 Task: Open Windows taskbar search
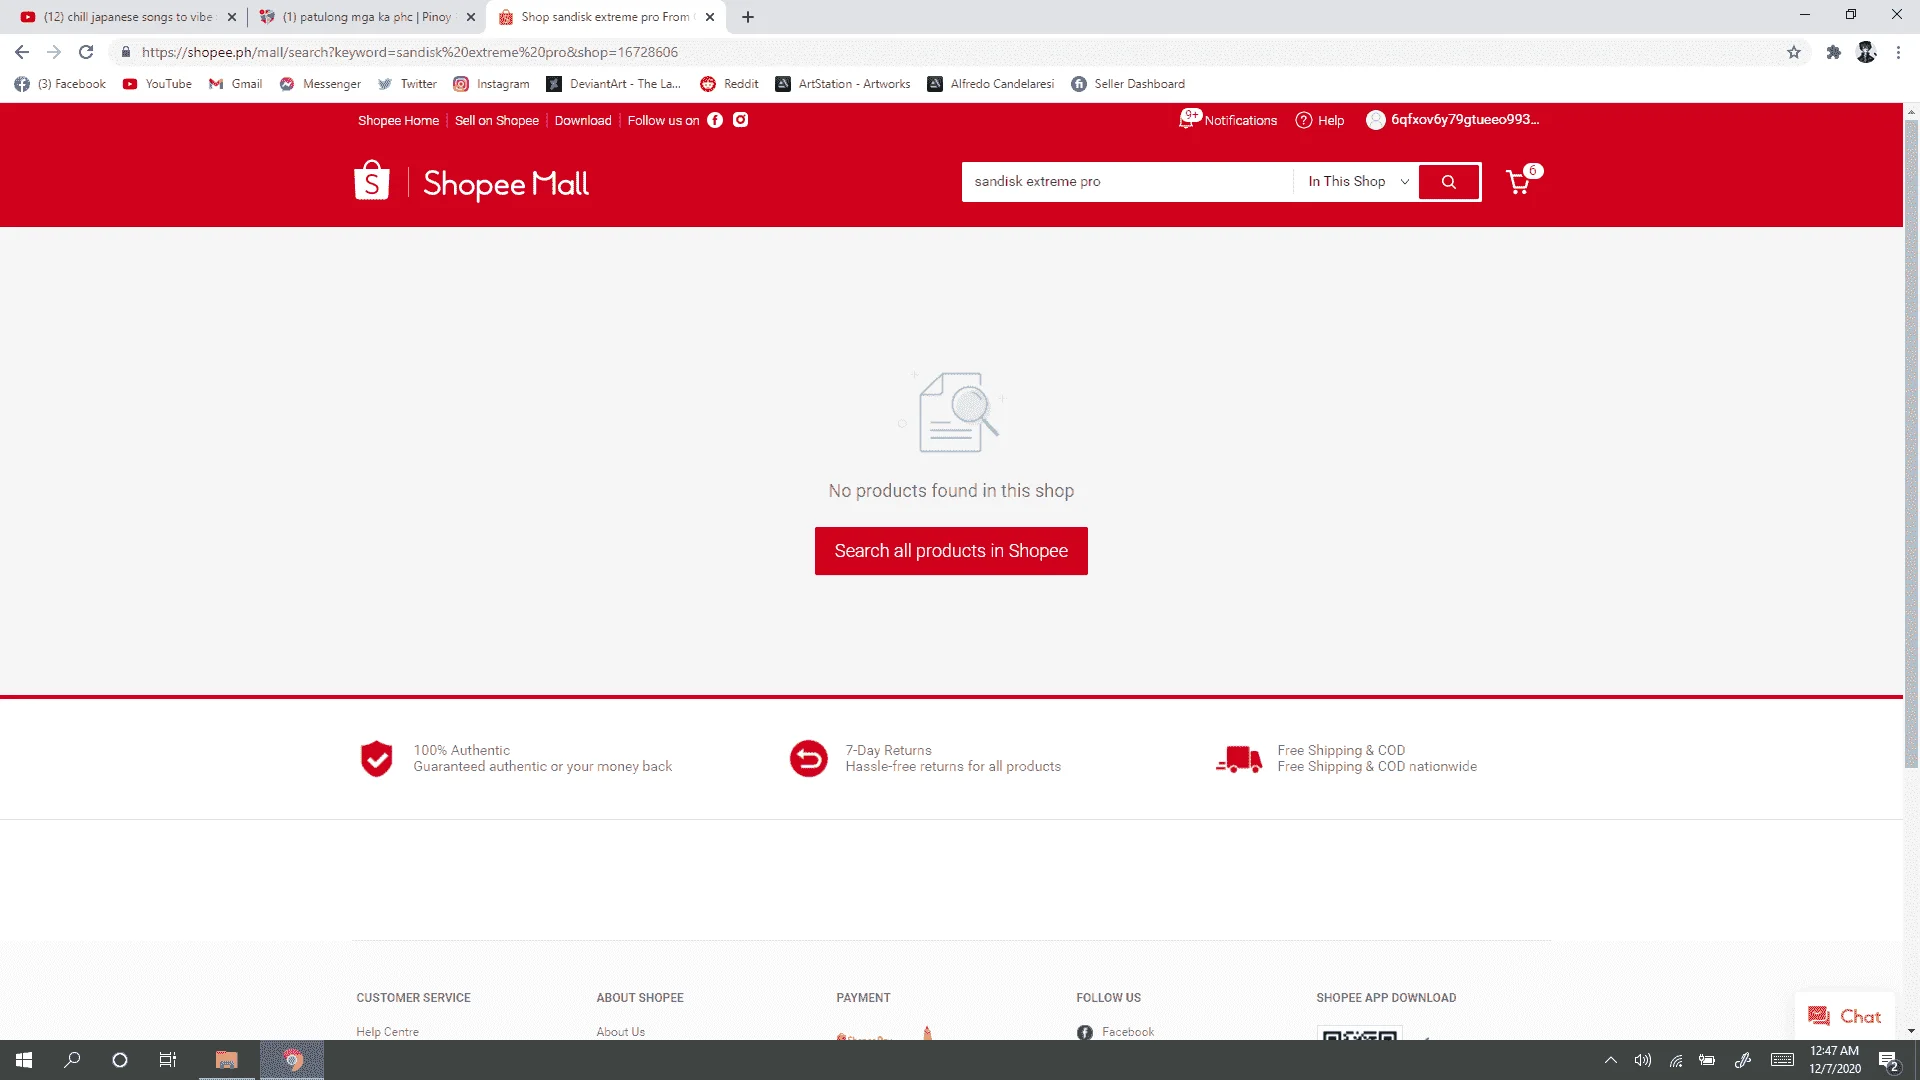pos(72,1060)
